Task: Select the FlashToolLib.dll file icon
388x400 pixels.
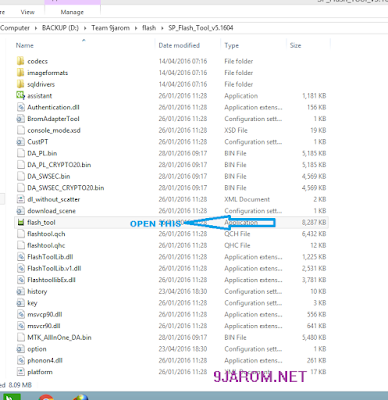Action: (20, 257)
